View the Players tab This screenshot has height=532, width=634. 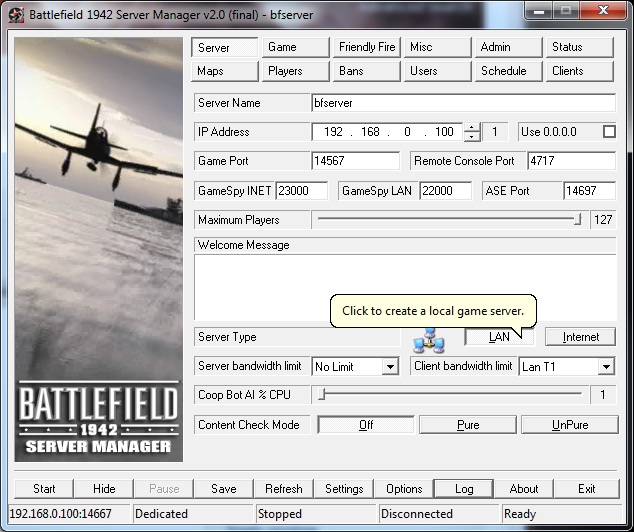point(296,71)
